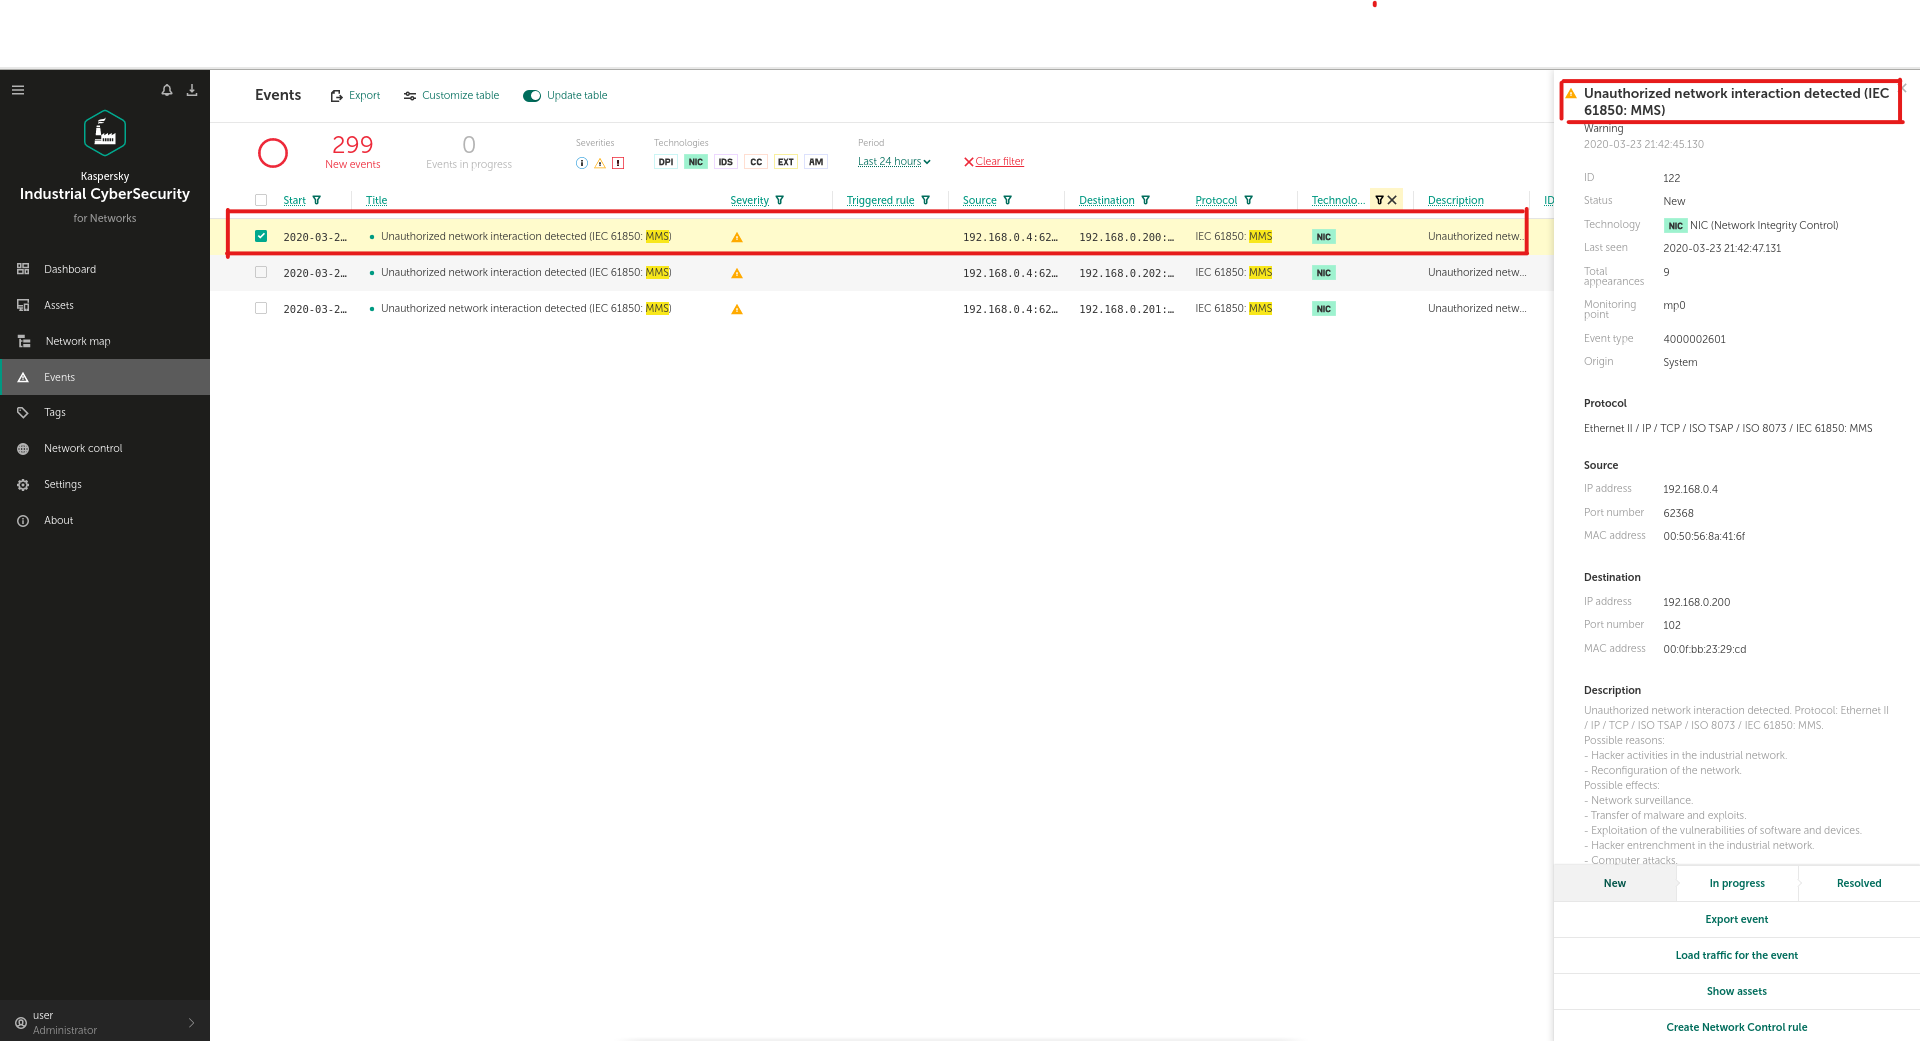This screenshot has height=1041, width=1920.
Task: Collapse the sidebar with hamburger menu icon
Action: point(18,90)
